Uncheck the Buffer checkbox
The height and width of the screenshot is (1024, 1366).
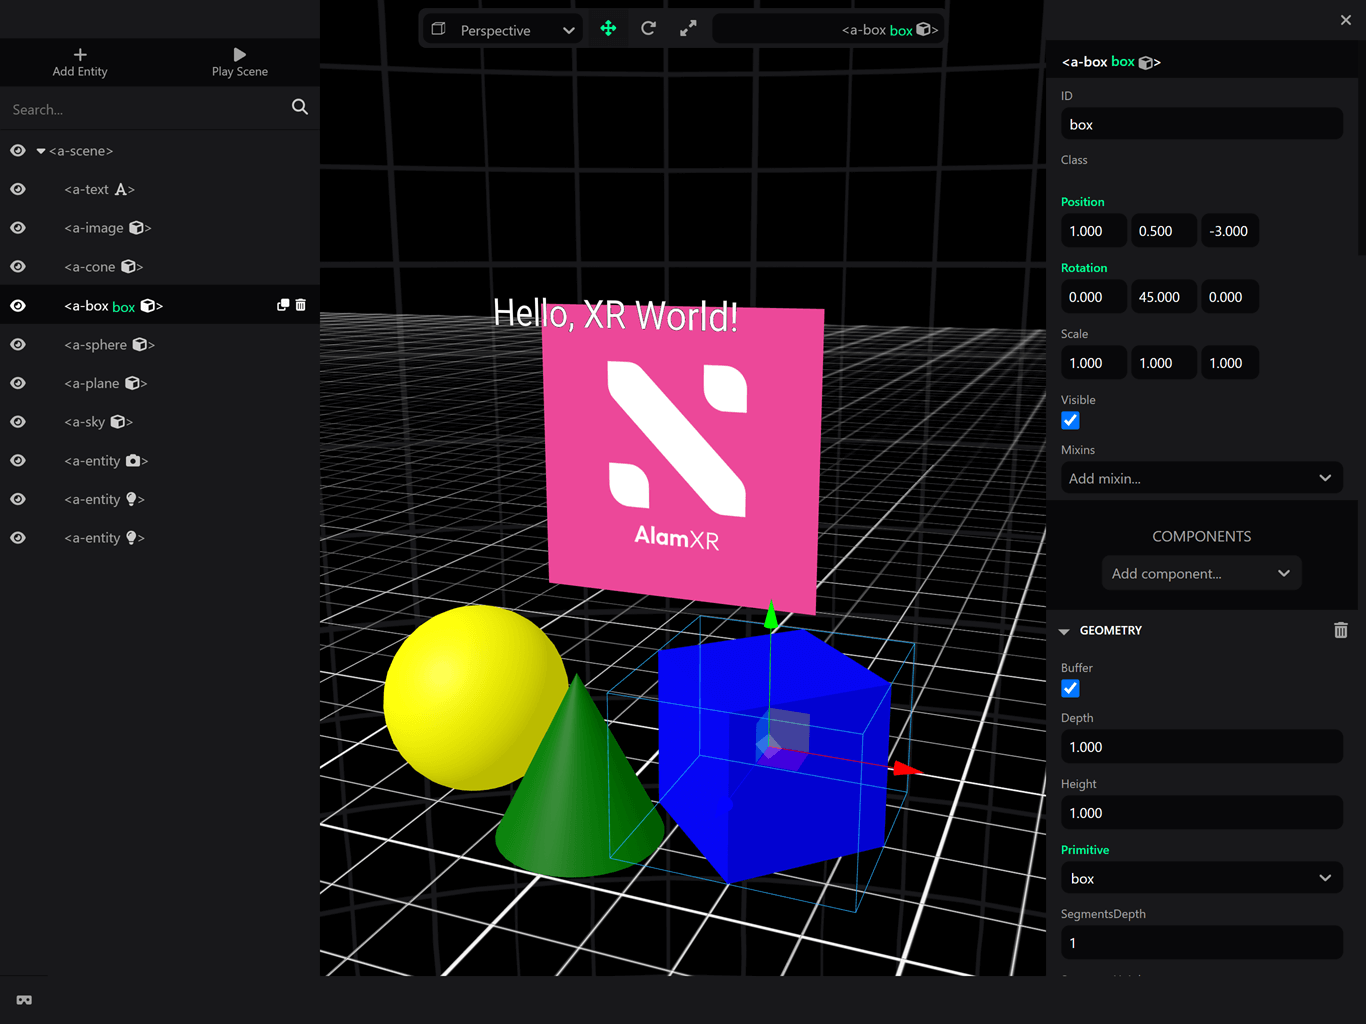(x=1070, y=689)
